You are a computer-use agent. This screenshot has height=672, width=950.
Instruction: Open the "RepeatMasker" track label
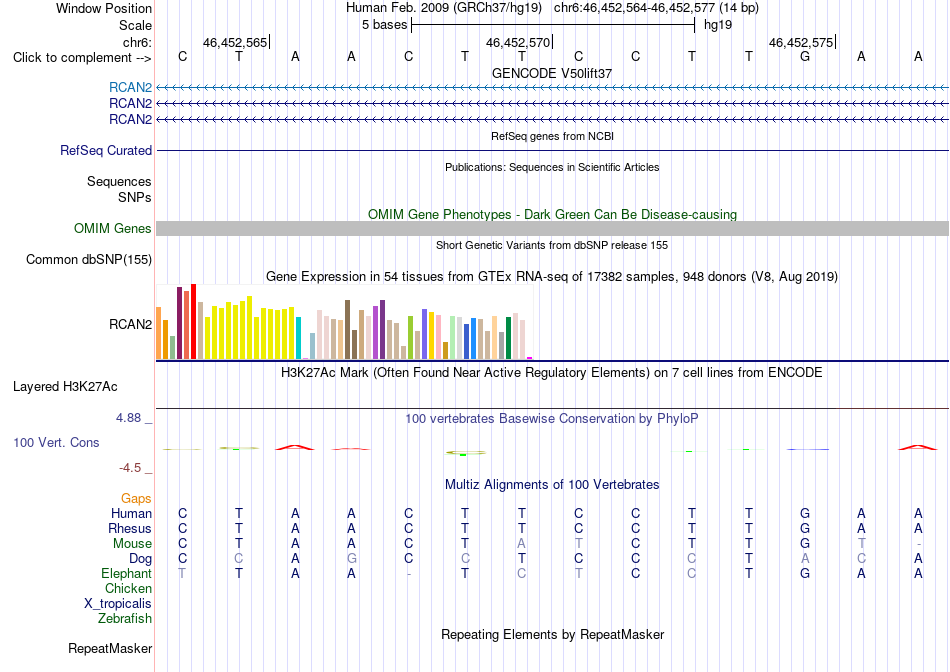pyautogui.click(x=110, y=648)
